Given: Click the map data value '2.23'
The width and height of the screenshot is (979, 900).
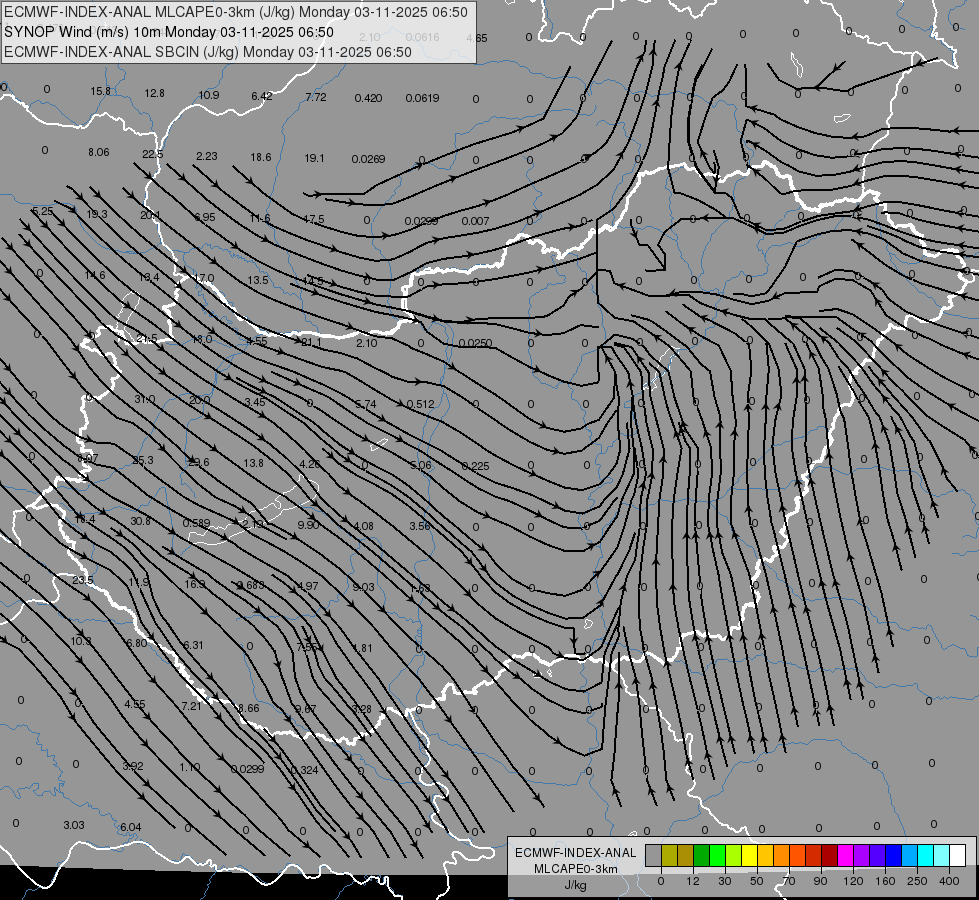Looking at the screenshot, I should coord(207,156).
